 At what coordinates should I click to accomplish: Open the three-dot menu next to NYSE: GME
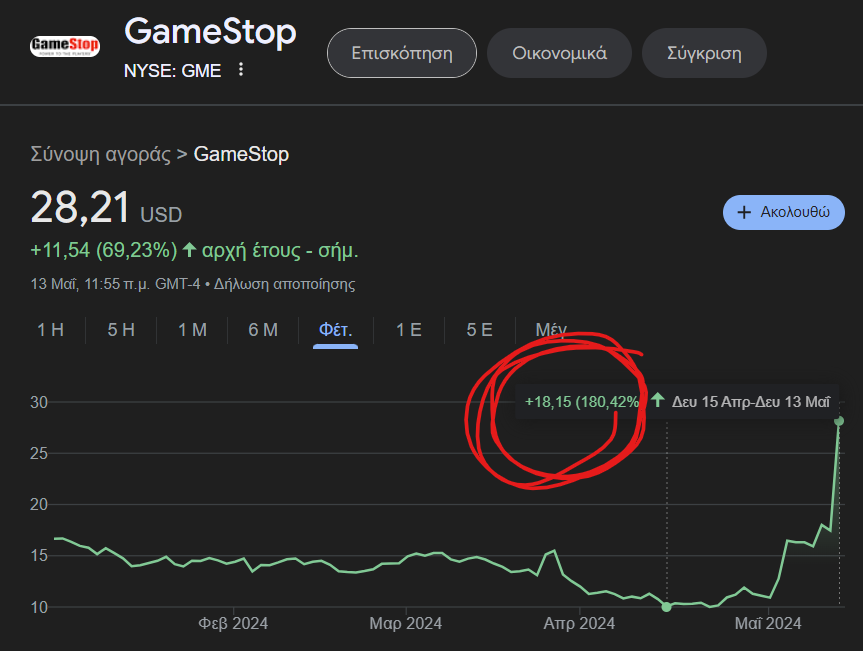click(241, 69)
